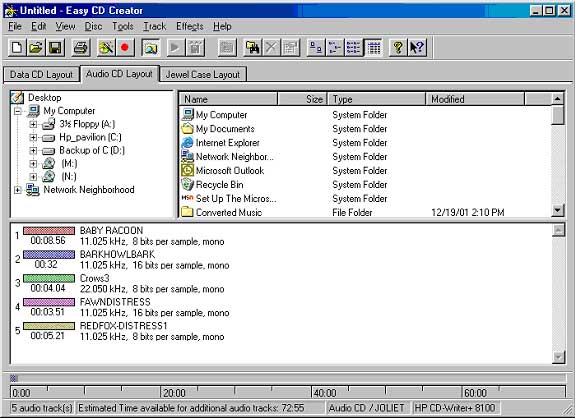This screenshot has height=418, width=575.
Task: Select track 2 BARKHOWLBARK
Action: click(x=117, y=254)
